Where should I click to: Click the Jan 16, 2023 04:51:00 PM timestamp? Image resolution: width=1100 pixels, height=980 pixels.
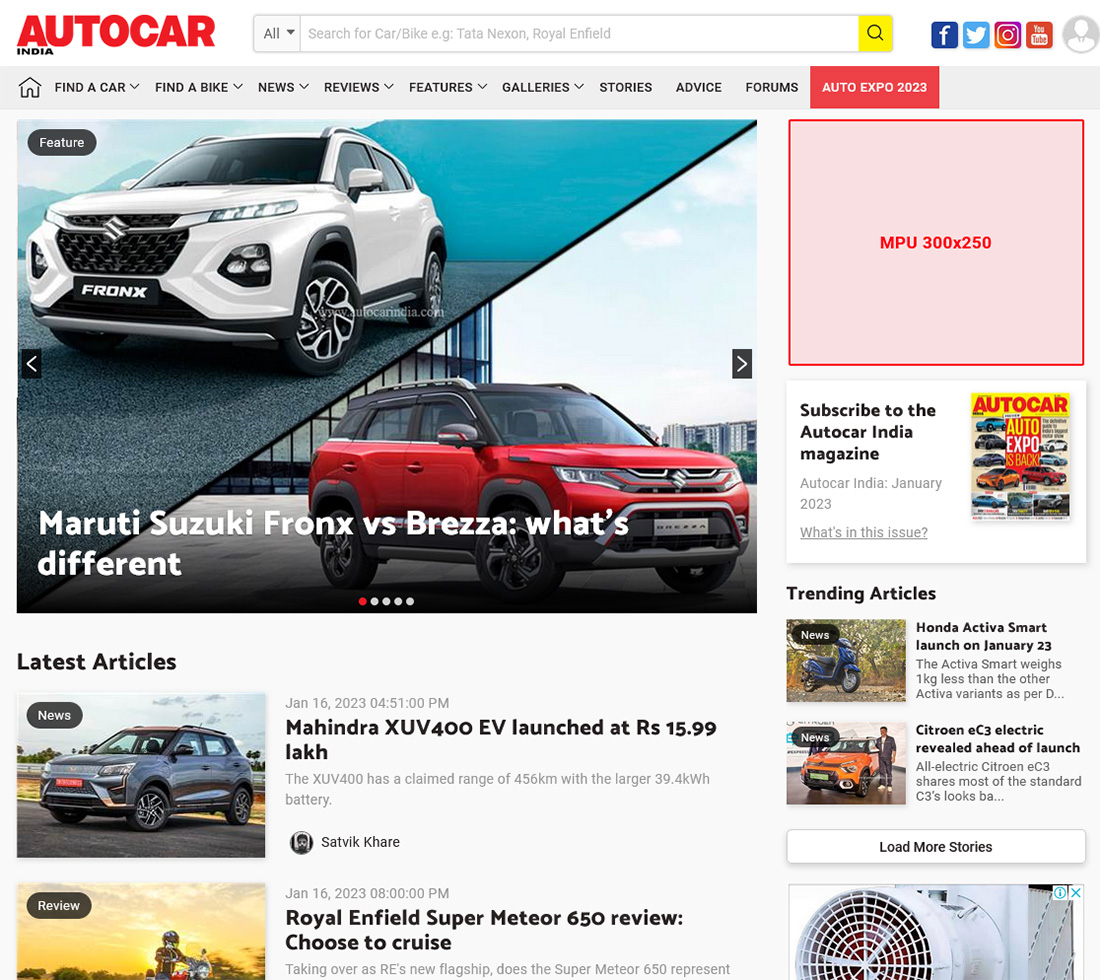click(367, 703)
